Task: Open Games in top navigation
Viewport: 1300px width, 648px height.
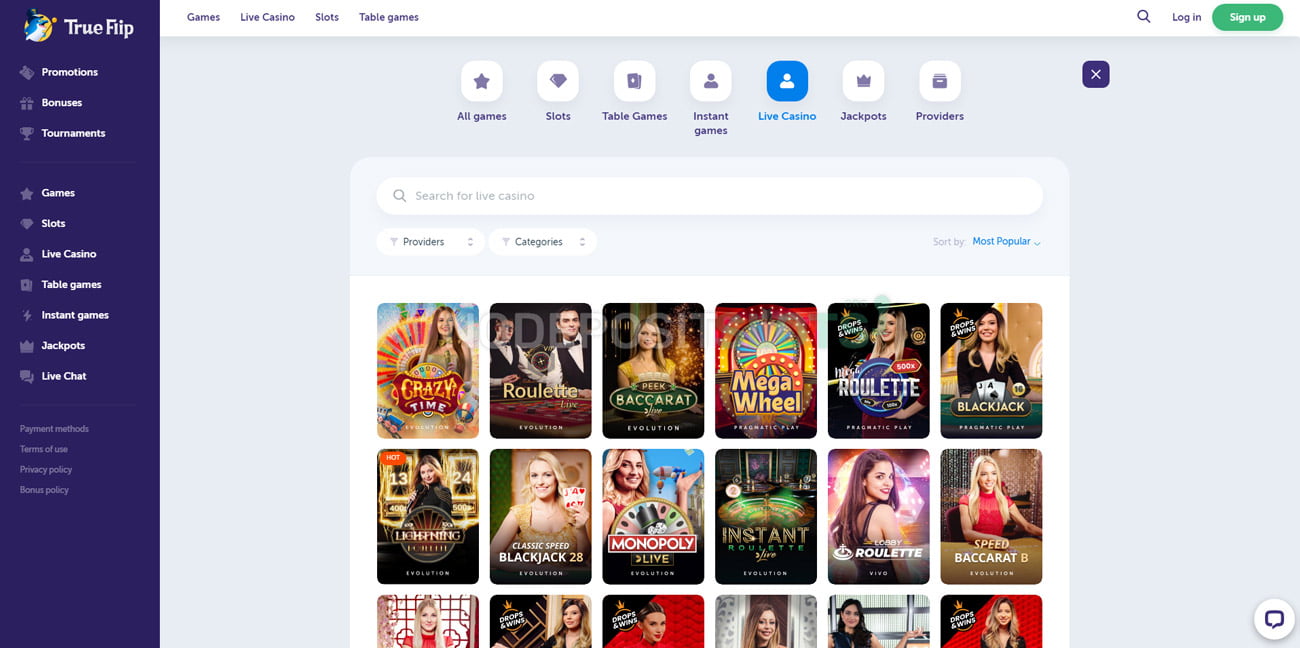Action: 203,17
